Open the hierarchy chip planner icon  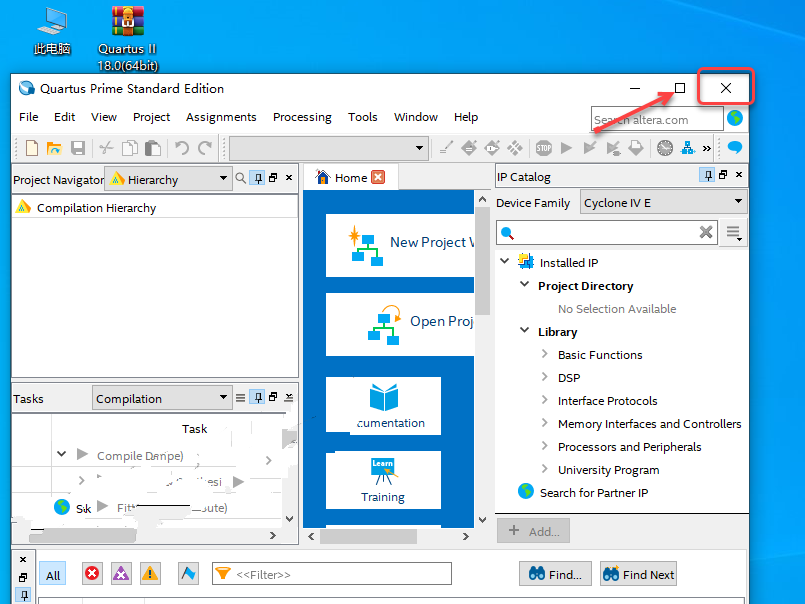[x=687, y=148]
